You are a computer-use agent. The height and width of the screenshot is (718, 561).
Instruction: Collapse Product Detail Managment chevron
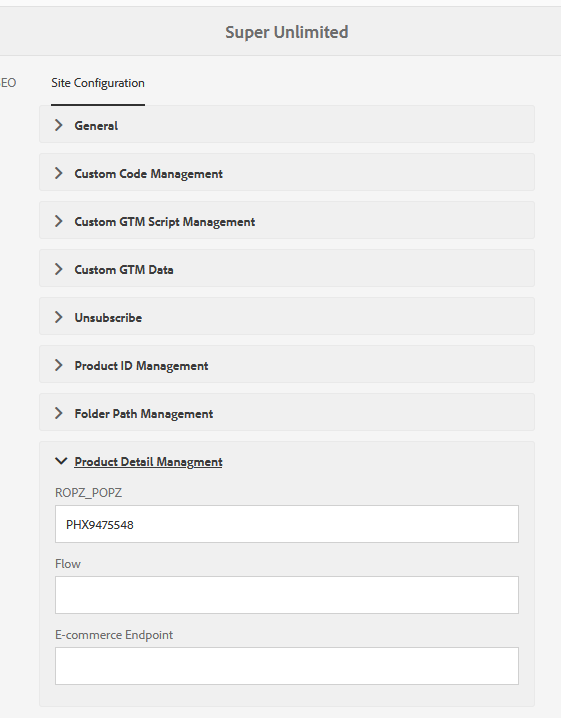61,461
